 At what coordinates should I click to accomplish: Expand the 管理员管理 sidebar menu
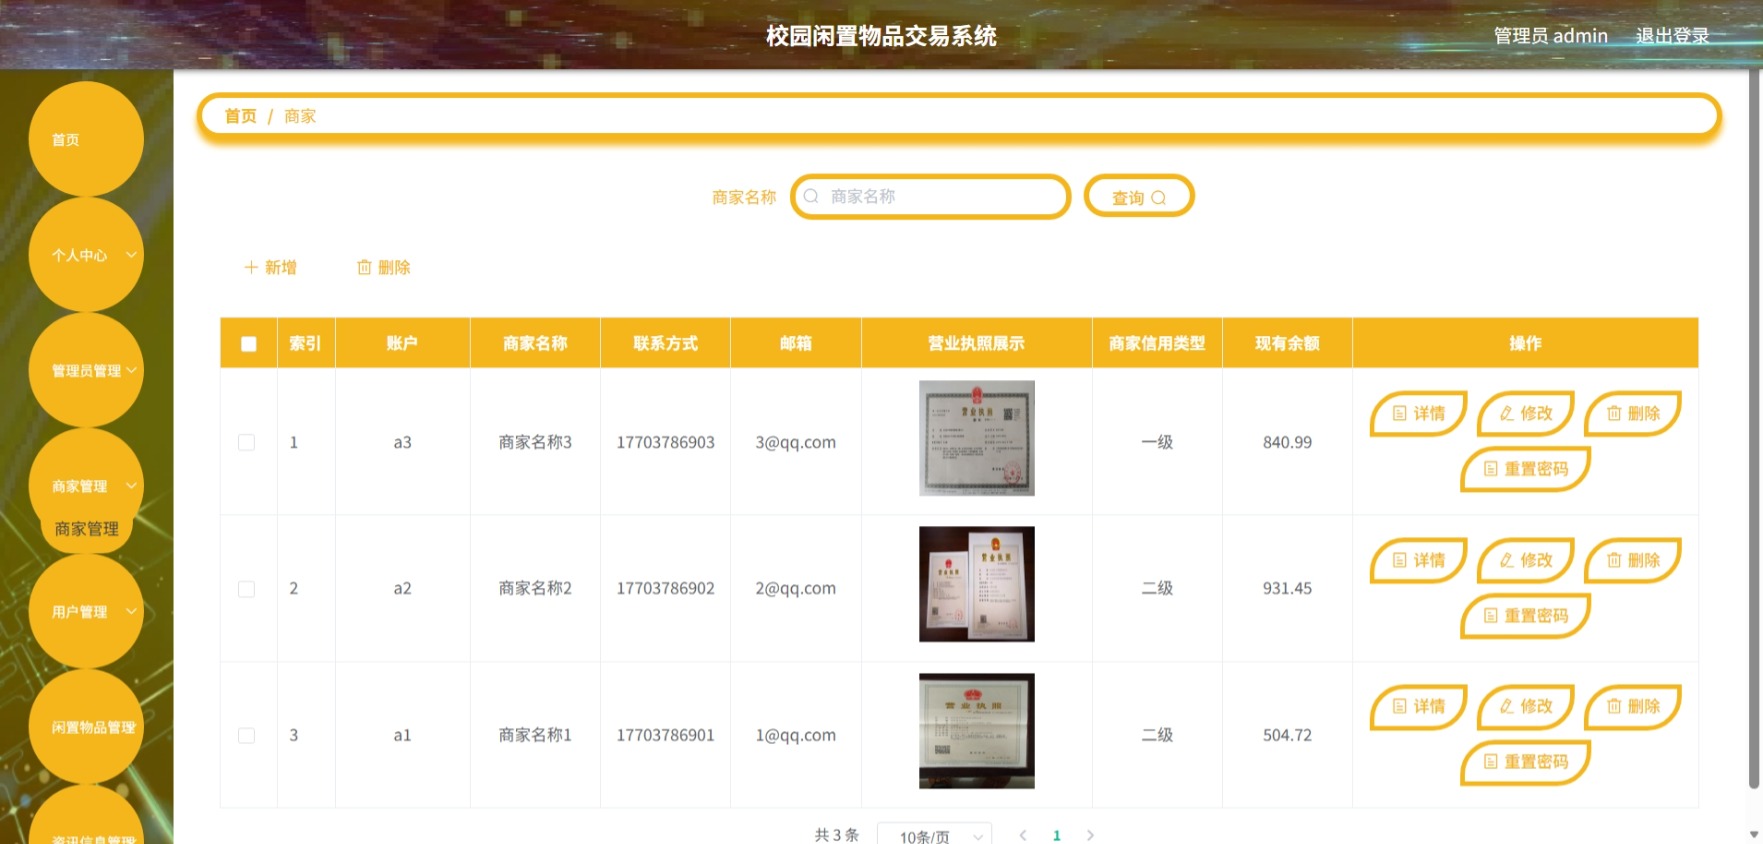(x=86, y=370)
